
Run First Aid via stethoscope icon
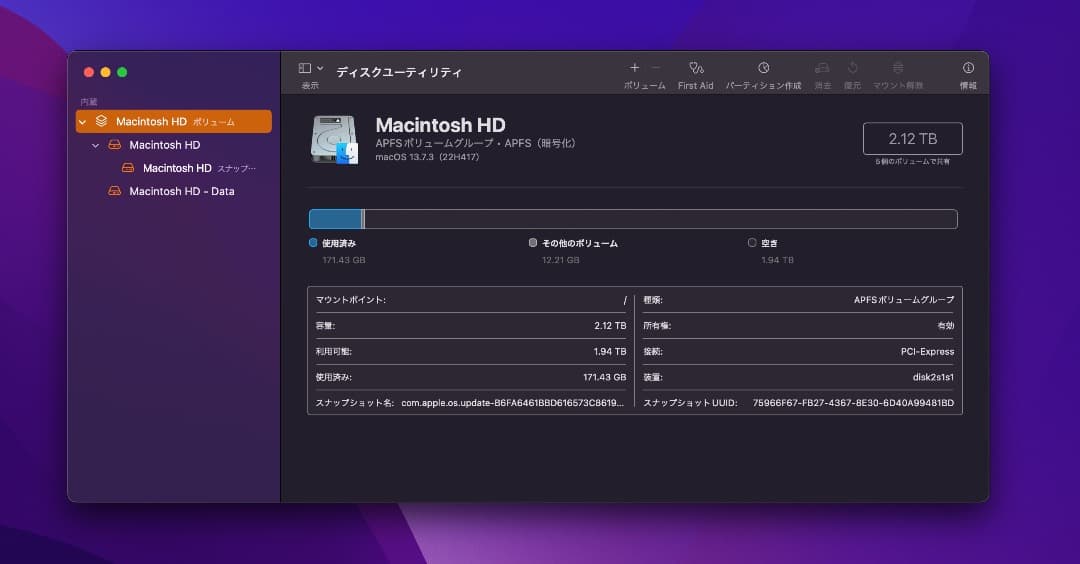tap(696, 67)
